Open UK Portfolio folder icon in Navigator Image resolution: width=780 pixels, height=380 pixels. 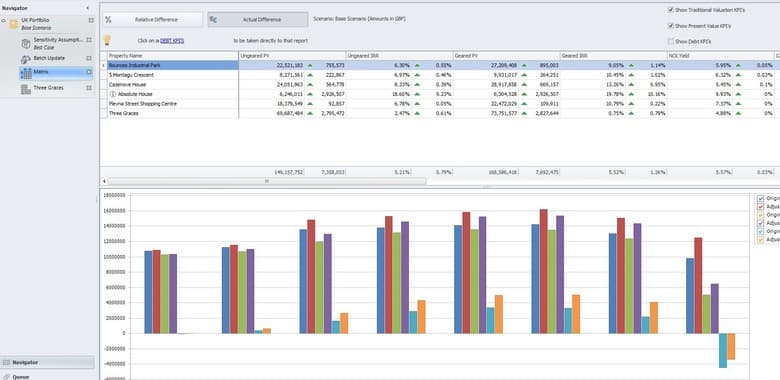[x=14, y=24]
